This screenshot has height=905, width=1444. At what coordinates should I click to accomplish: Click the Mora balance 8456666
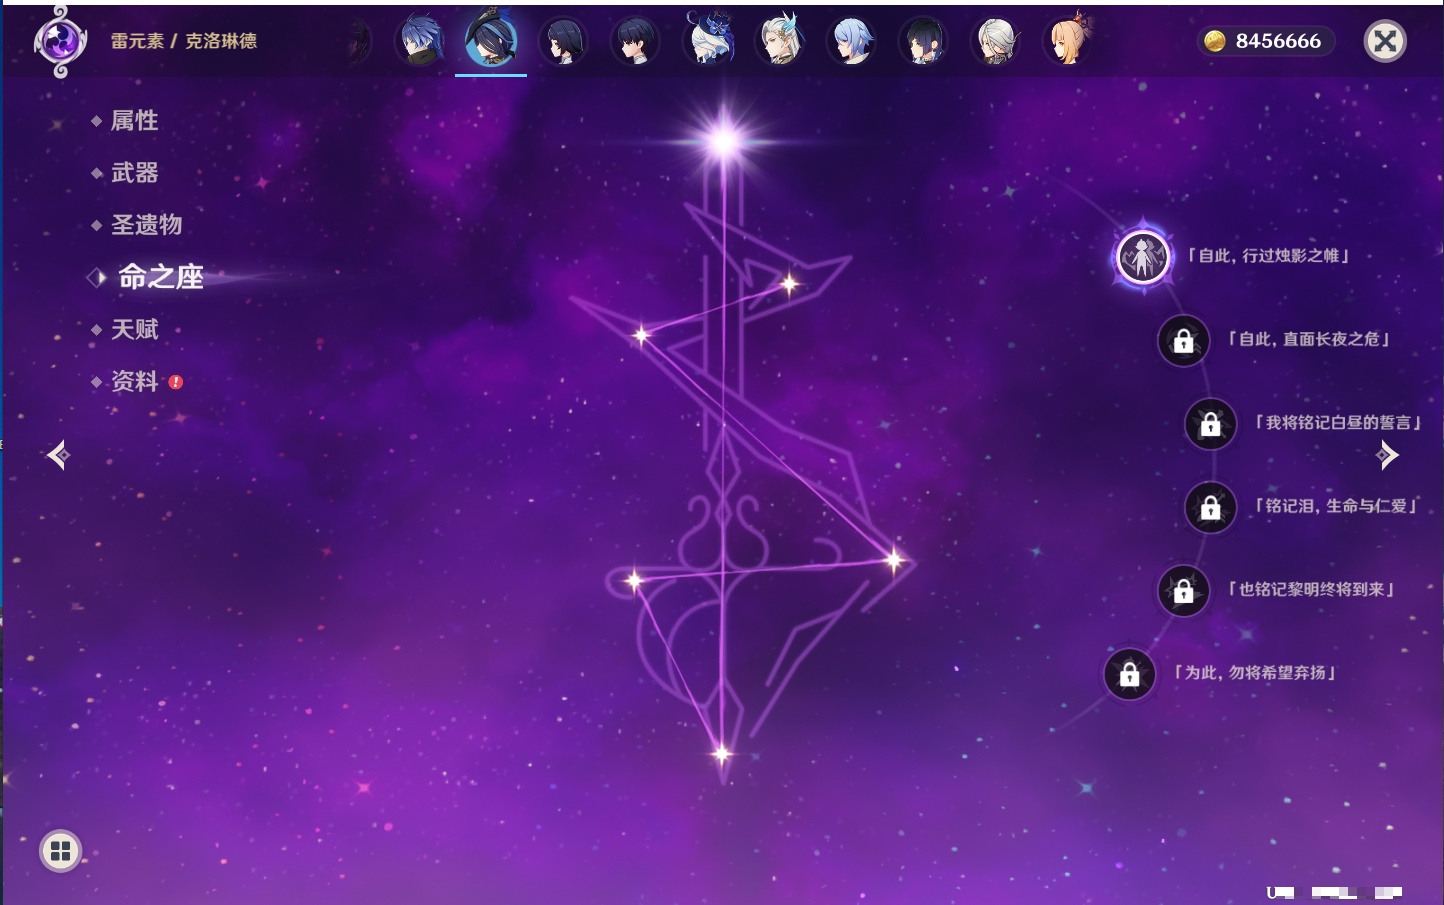(x=1278, y=41)
